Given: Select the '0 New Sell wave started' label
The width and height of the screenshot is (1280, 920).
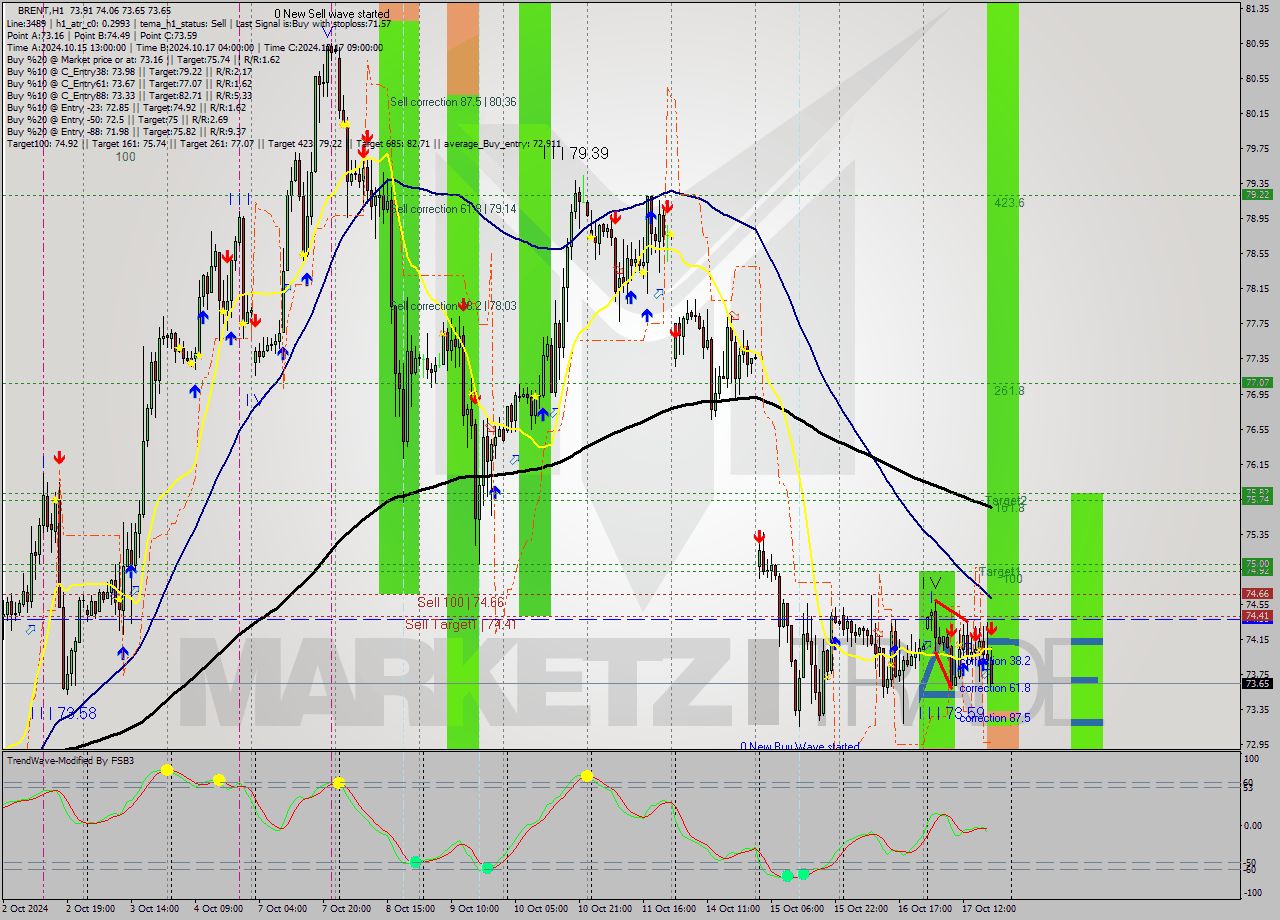Looking at the screenshot, I should pyautogui.click(x=332, y=14).
